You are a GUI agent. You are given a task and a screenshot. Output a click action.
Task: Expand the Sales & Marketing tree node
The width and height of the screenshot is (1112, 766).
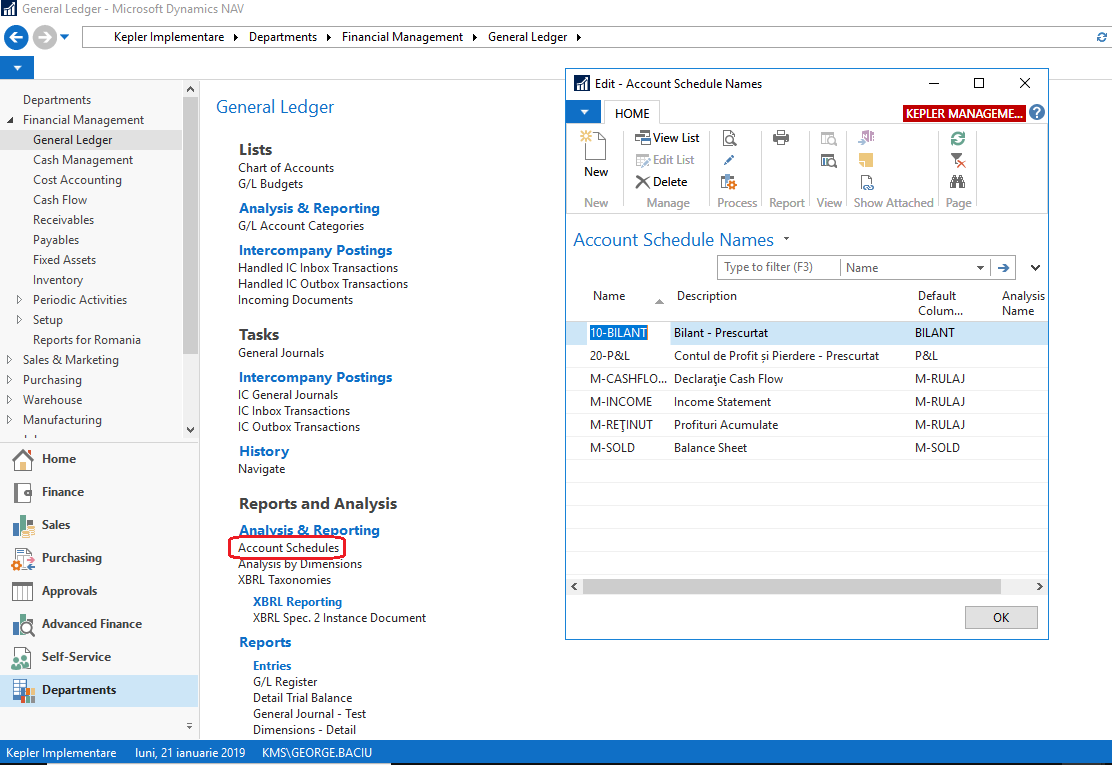pos(9,360)
